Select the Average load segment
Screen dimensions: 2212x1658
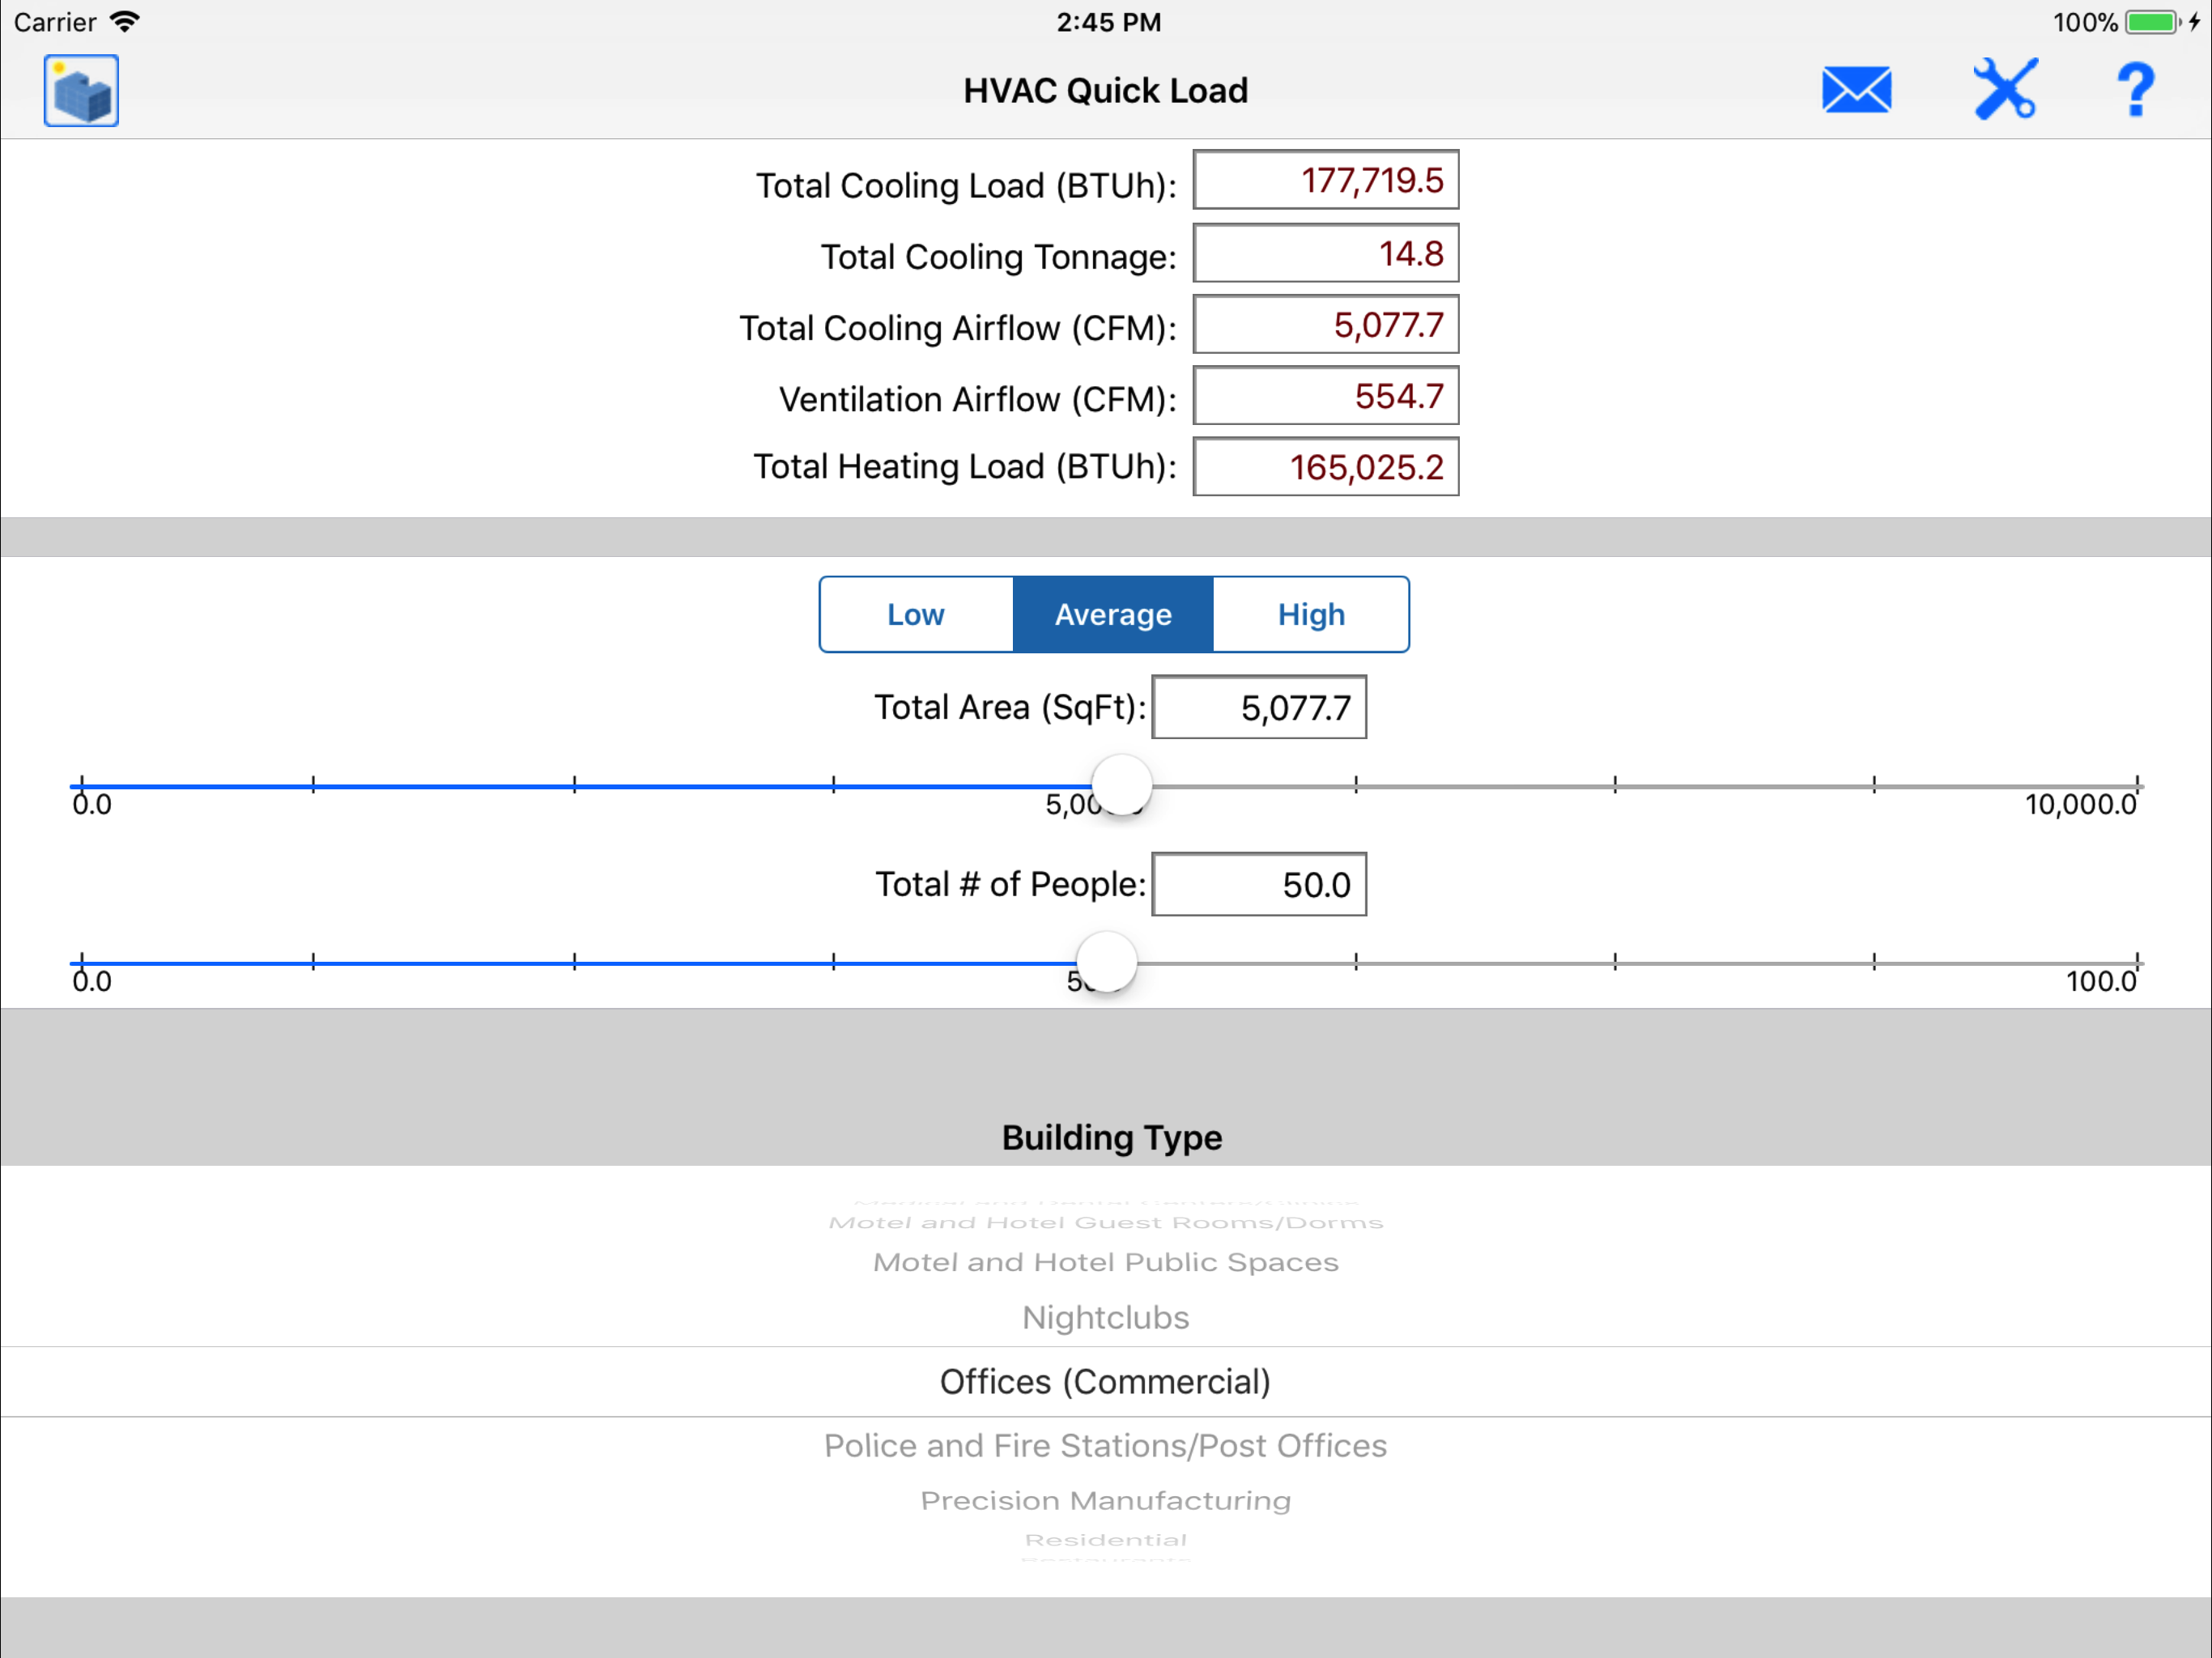tap(1113, 614)
